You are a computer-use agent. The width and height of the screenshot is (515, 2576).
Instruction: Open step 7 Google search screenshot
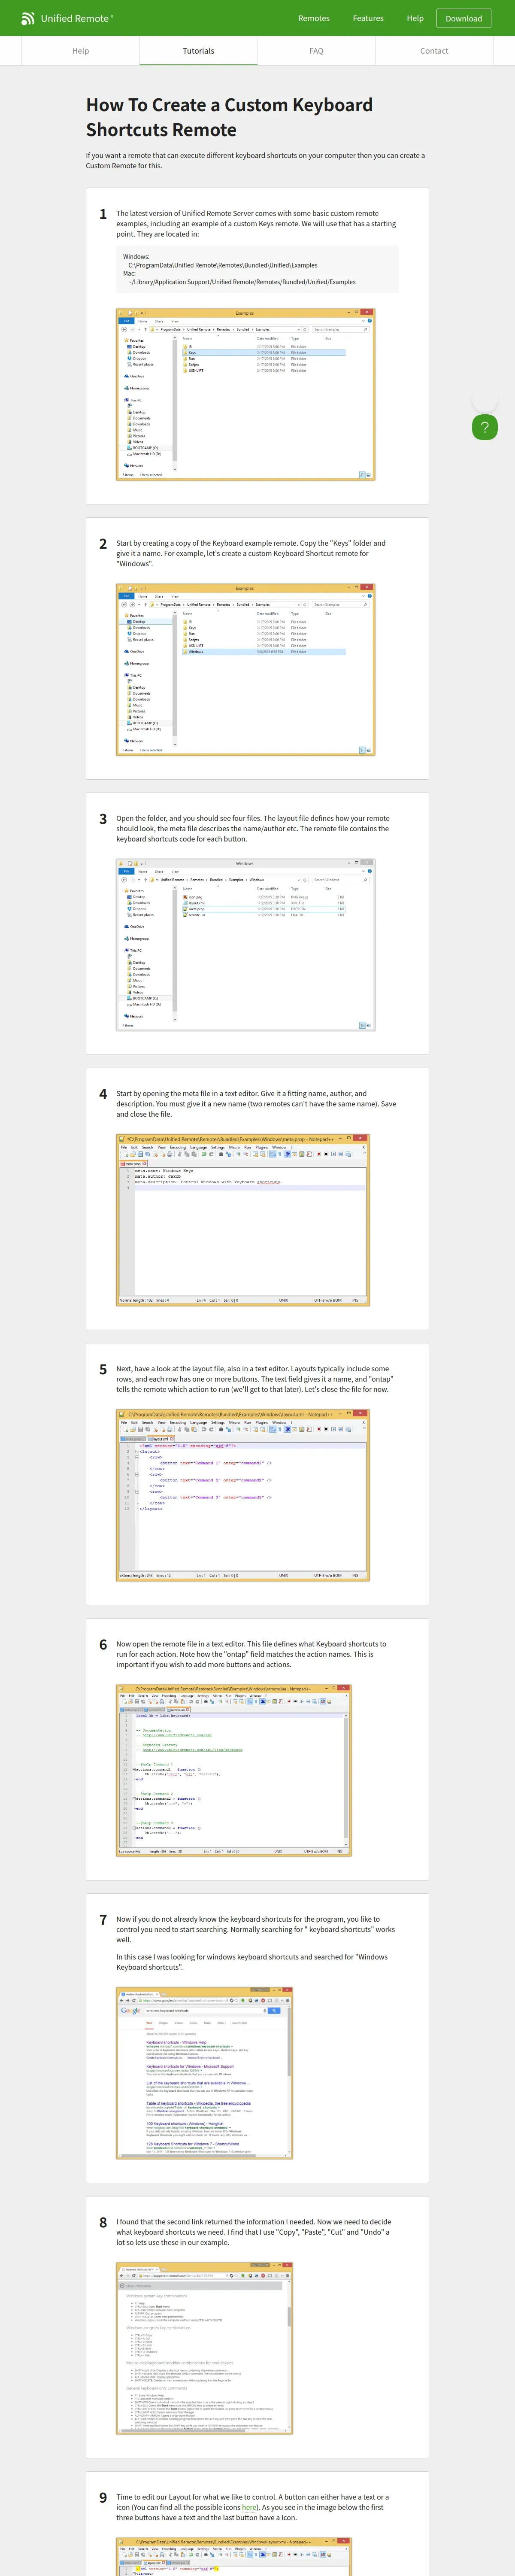pyautogui.click(x=204, y=2072)
